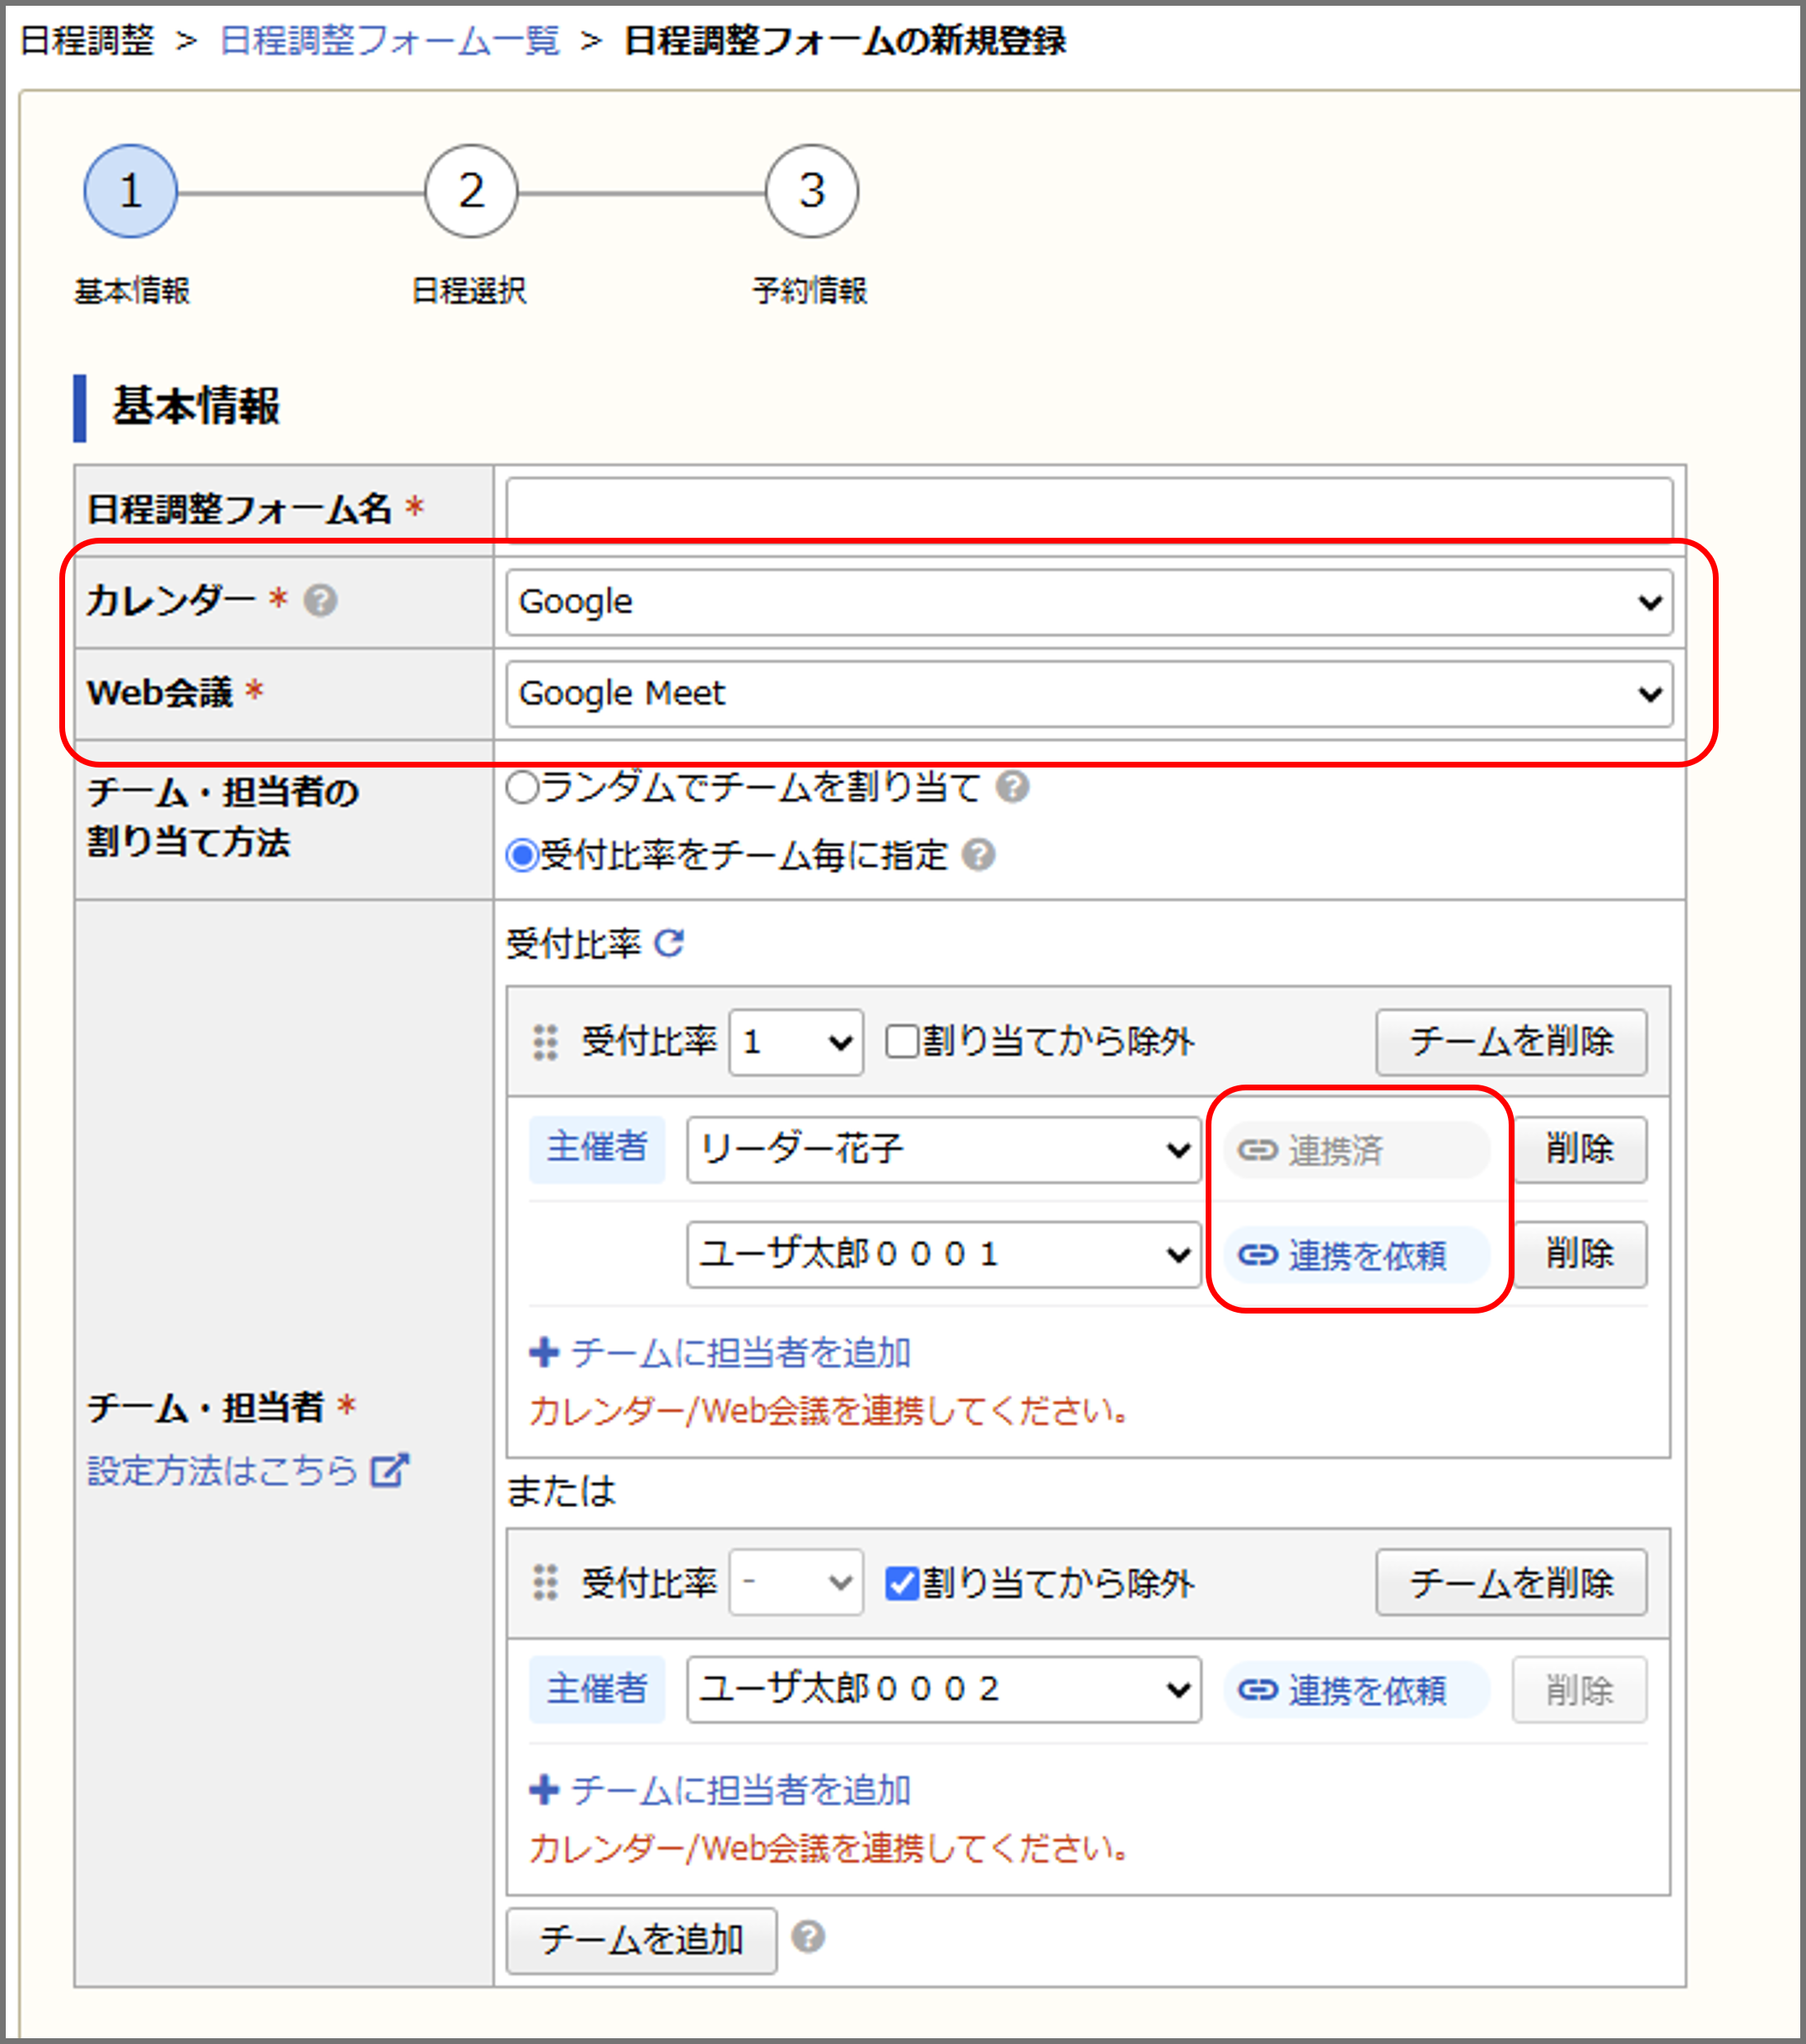Click the plus icon of first チームに担当者を追加

coord(544,1352)
